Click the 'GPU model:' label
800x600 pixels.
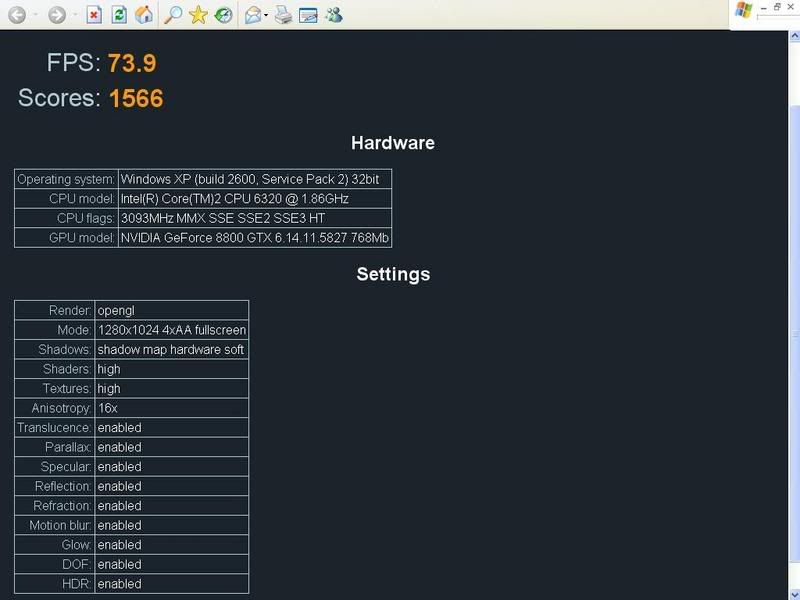coord(82,238)
